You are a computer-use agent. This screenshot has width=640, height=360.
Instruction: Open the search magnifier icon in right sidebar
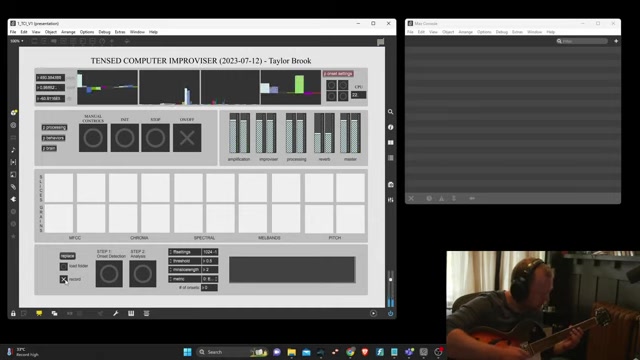coord(391,112)
